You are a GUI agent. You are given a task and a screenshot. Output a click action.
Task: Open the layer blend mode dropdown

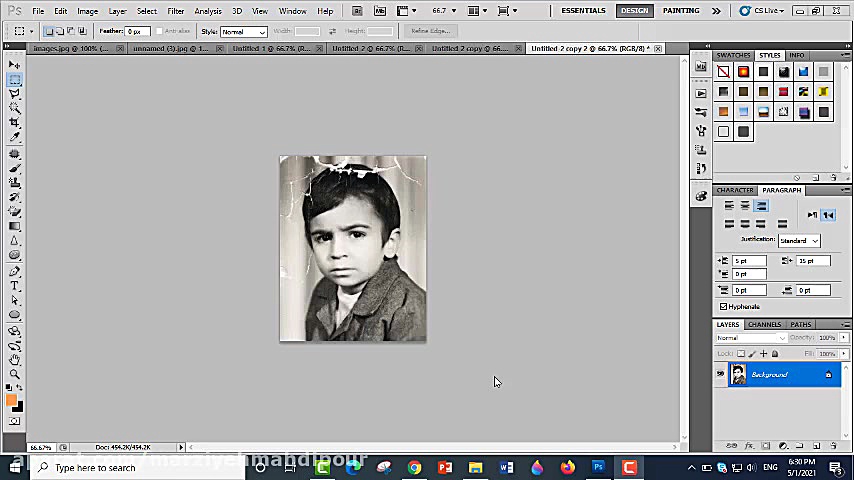click(751, 338)
